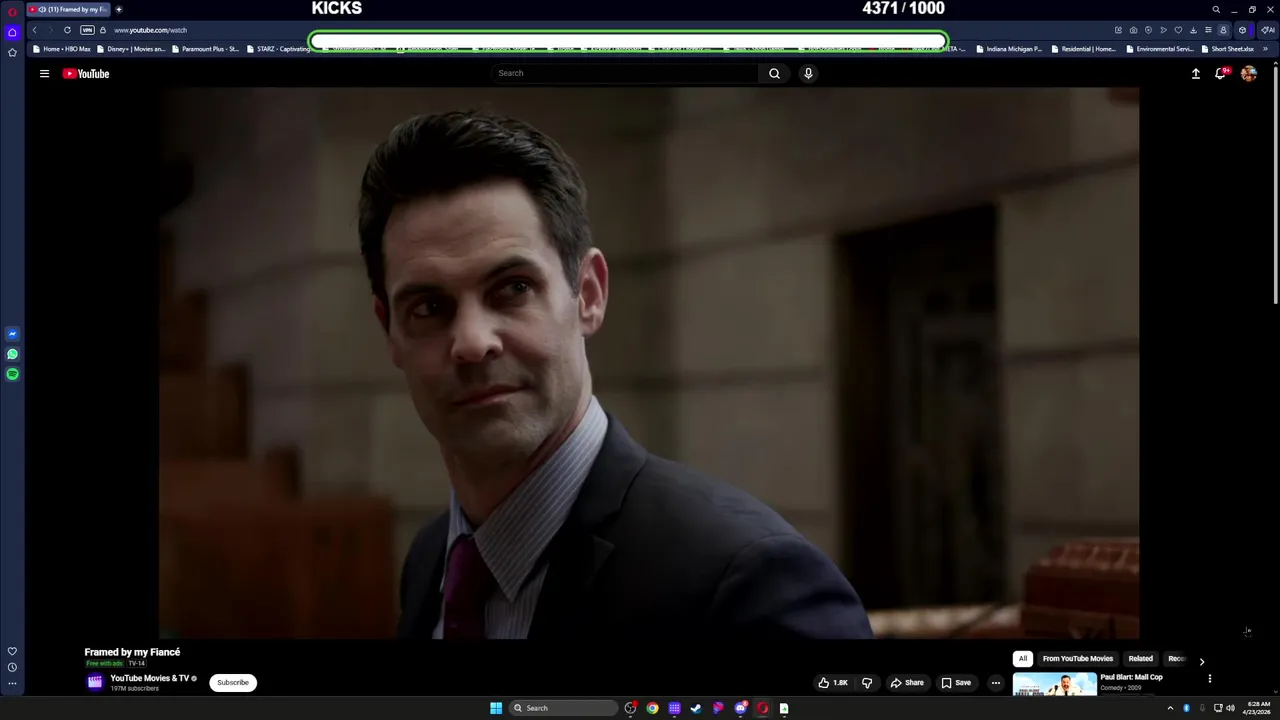1280x720 pixels.
Task: Toggle the Opera VPN badge
Action: (x=87, y=30)
